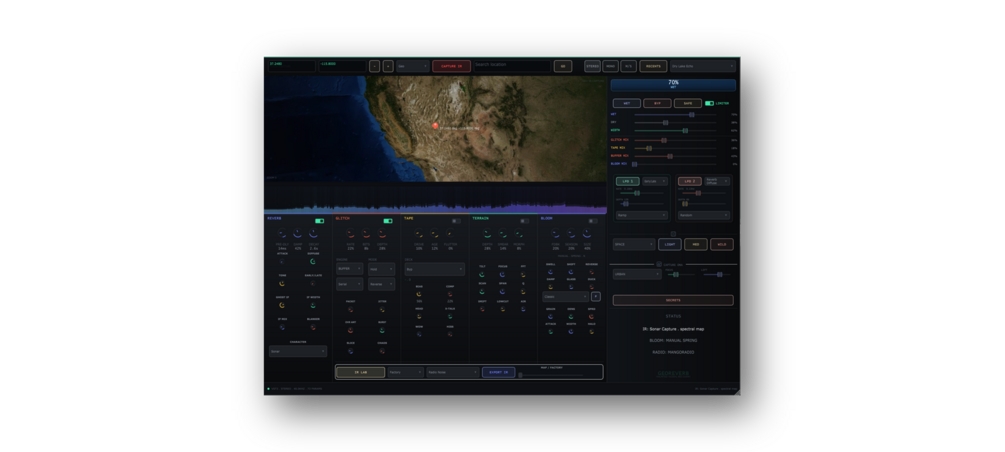Click the LFO 1 button
Screen dimensions: 1005x452
[627, 181]
